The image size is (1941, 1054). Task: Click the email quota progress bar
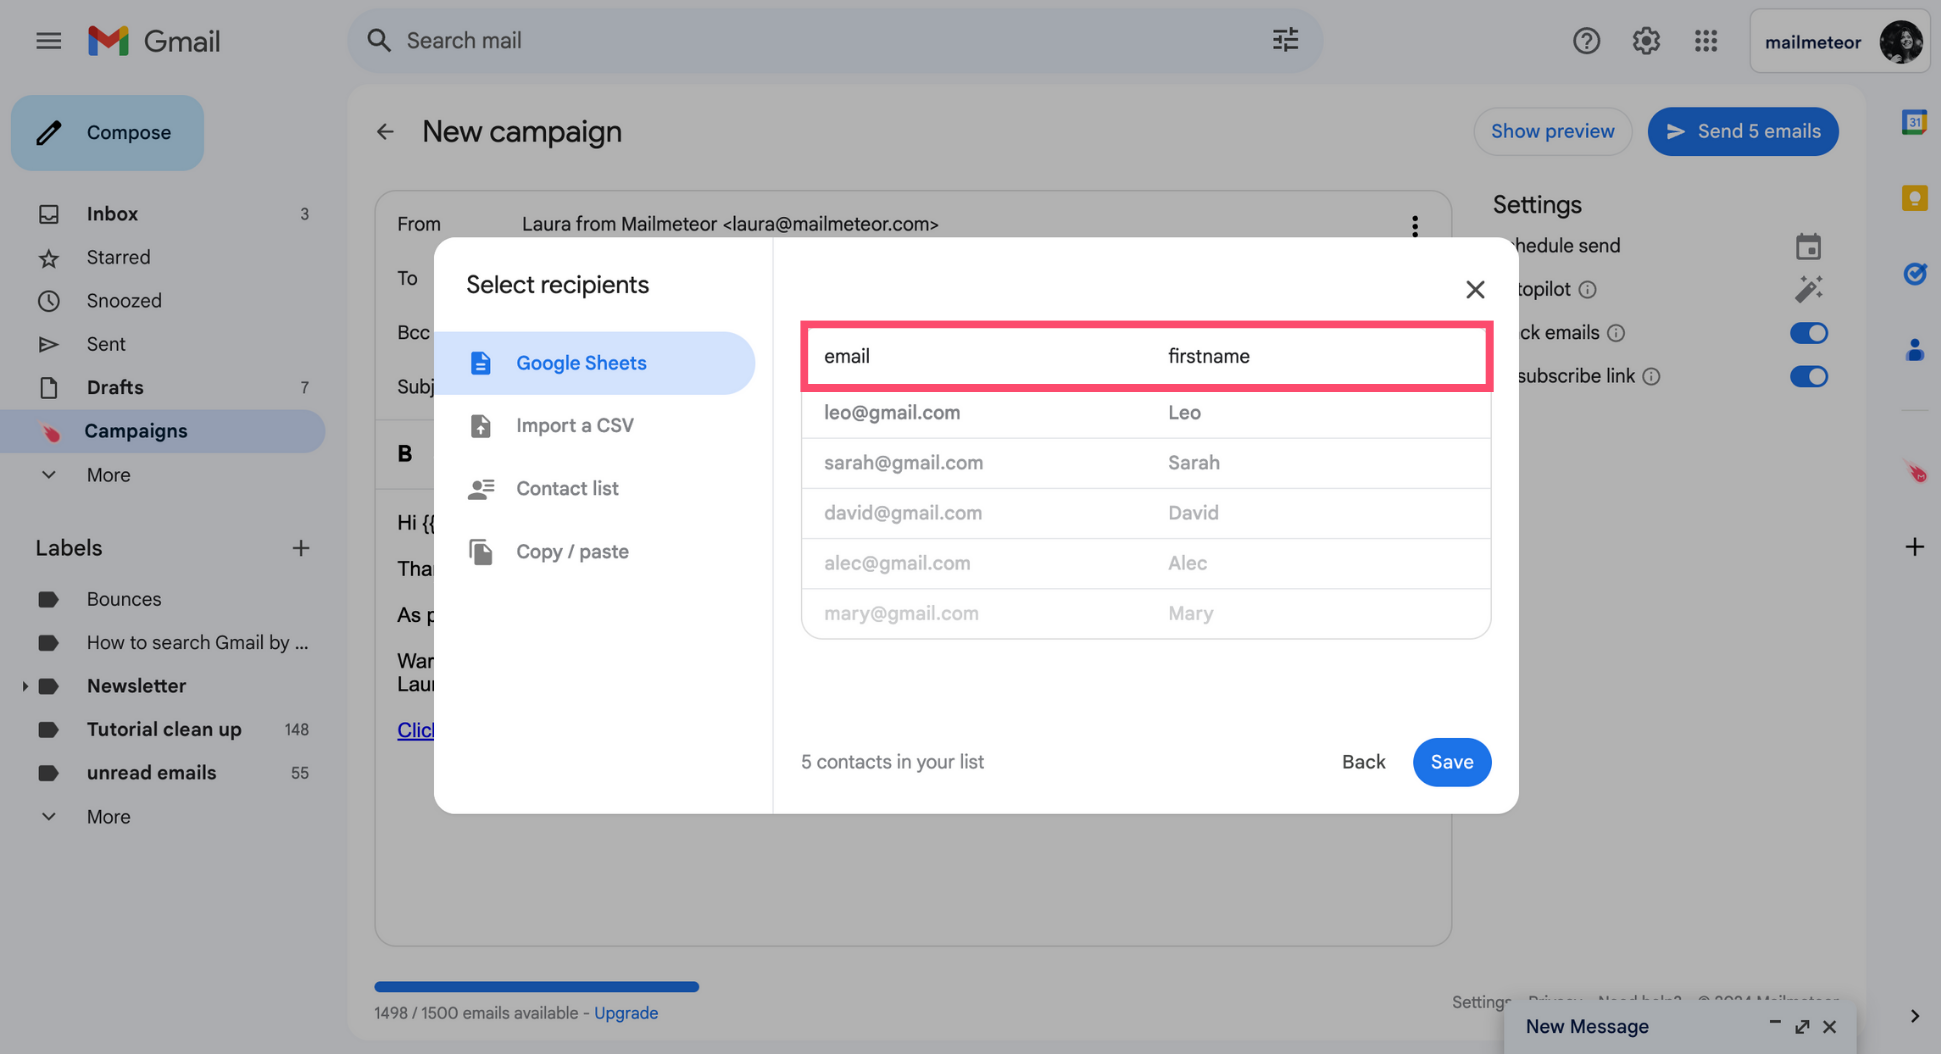536,987
